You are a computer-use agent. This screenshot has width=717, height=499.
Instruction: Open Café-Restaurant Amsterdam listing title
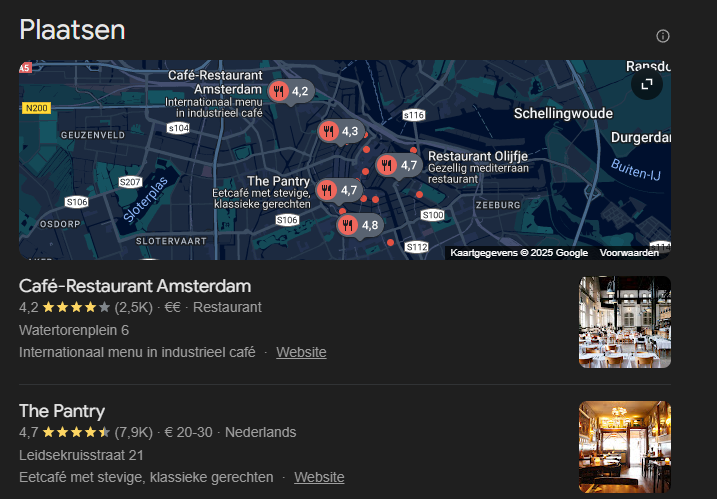(135, 286)
